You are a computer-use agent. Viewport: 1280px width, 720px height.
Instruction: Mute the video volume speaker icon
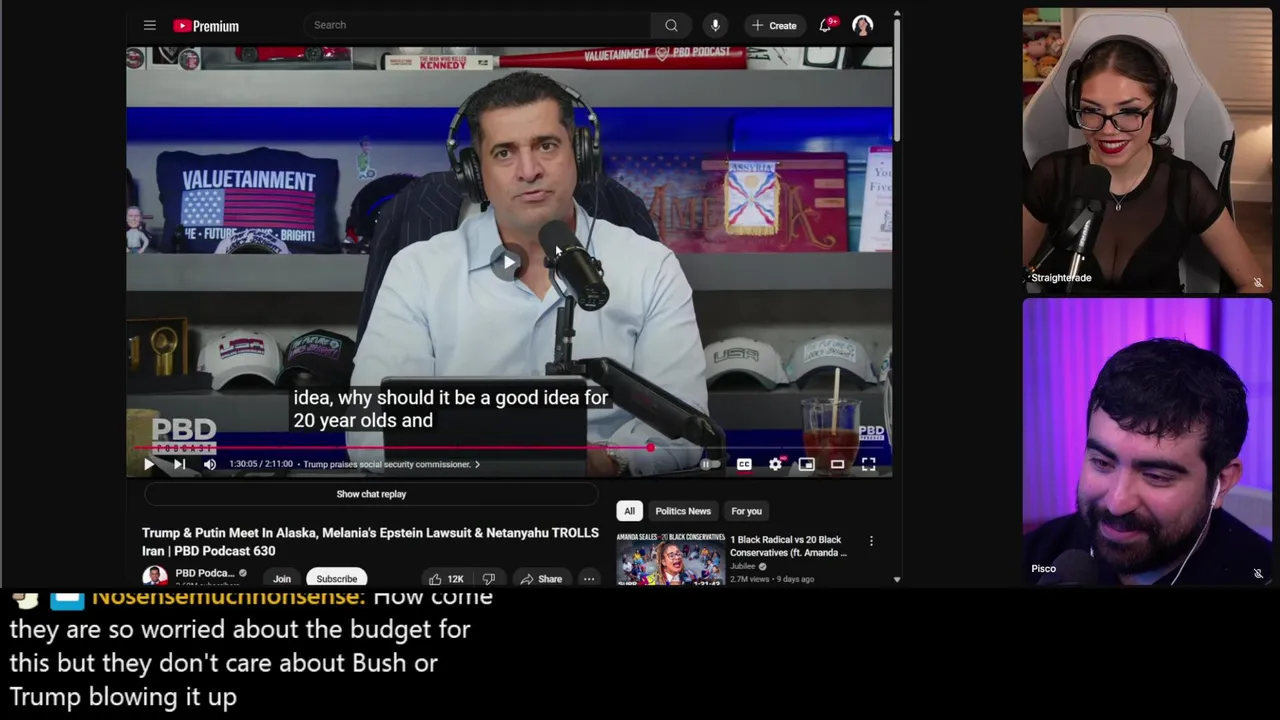[x=209, y=464]
